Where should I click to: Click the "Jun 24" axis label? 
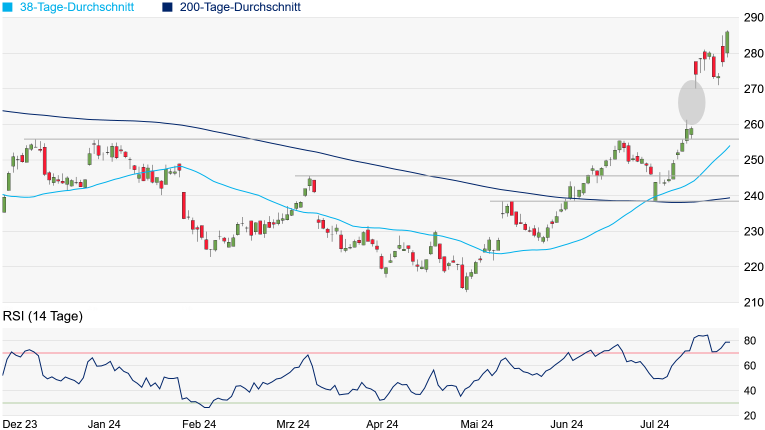point(567,424)
